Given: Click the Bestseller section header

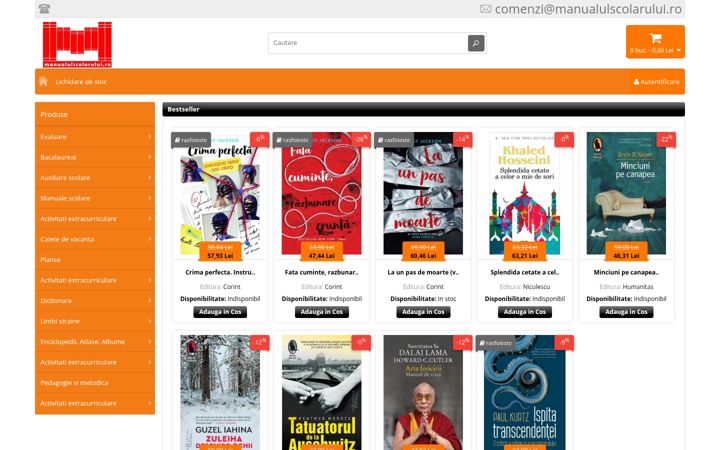Looking at the screenshot, I should coord(423,109).
